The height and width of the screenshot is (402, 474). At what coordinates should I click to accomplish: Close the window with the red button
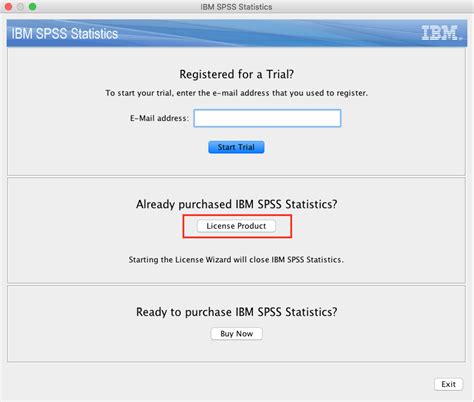pos(8,7)
